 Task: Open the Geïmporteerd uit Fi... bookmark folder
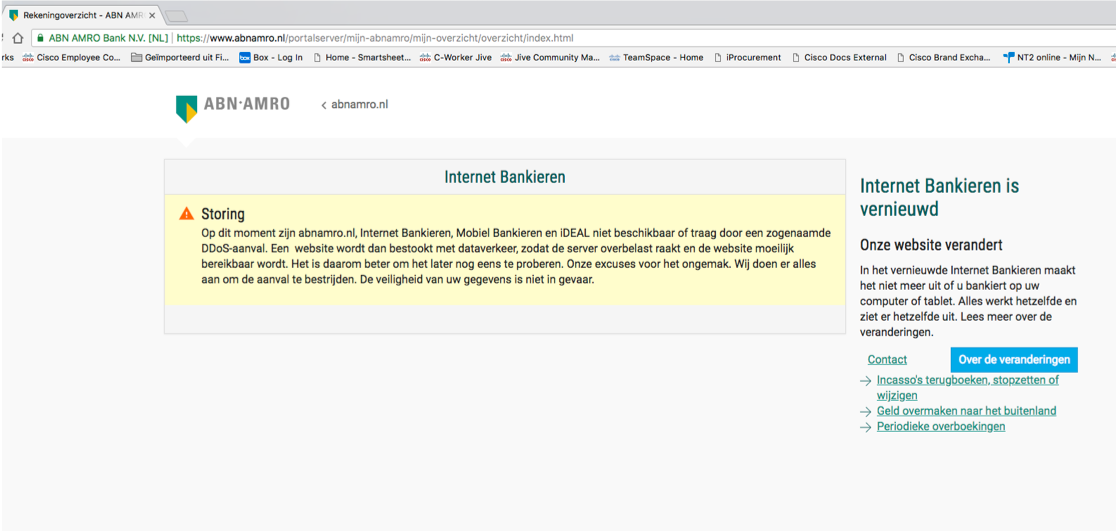(x=181, y=58)
